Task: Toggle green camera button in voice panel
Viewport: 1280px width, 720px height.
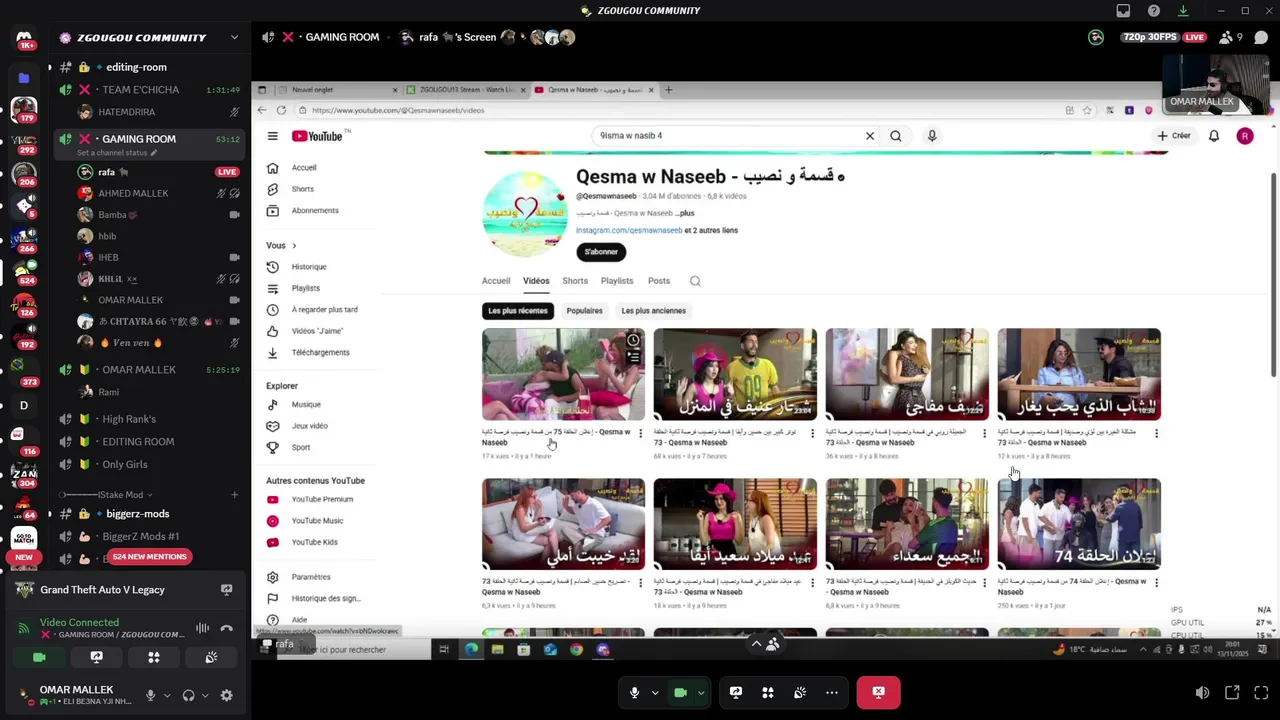Action: [39, 657]
